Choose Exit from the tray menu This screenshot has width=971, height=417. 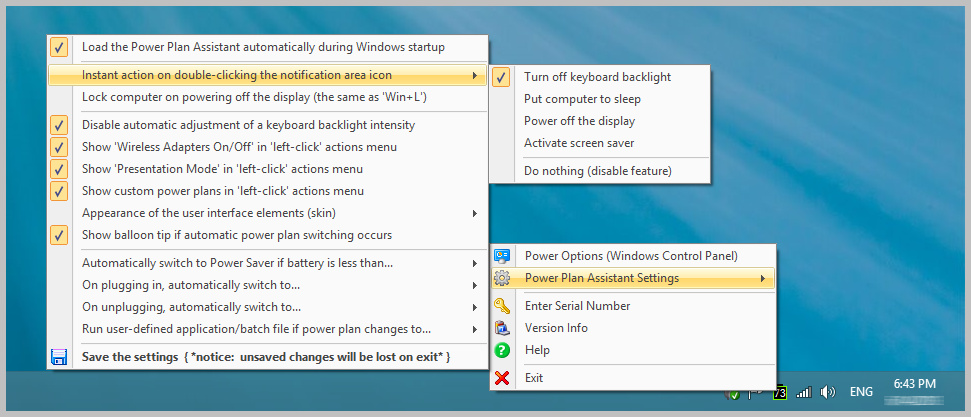[632, 377]
